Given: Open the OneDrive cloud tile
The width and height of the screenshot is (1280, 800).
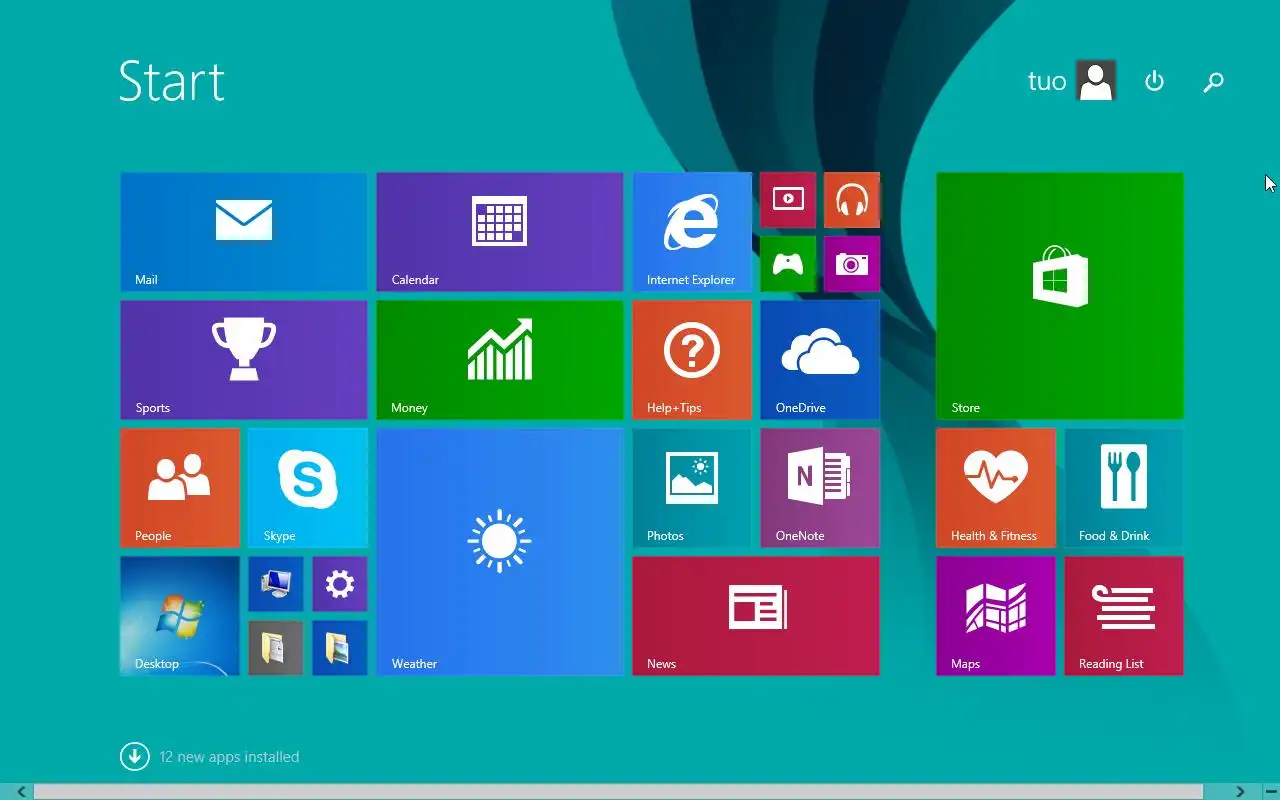Looking at the screenshot, I should click(820, 360).
